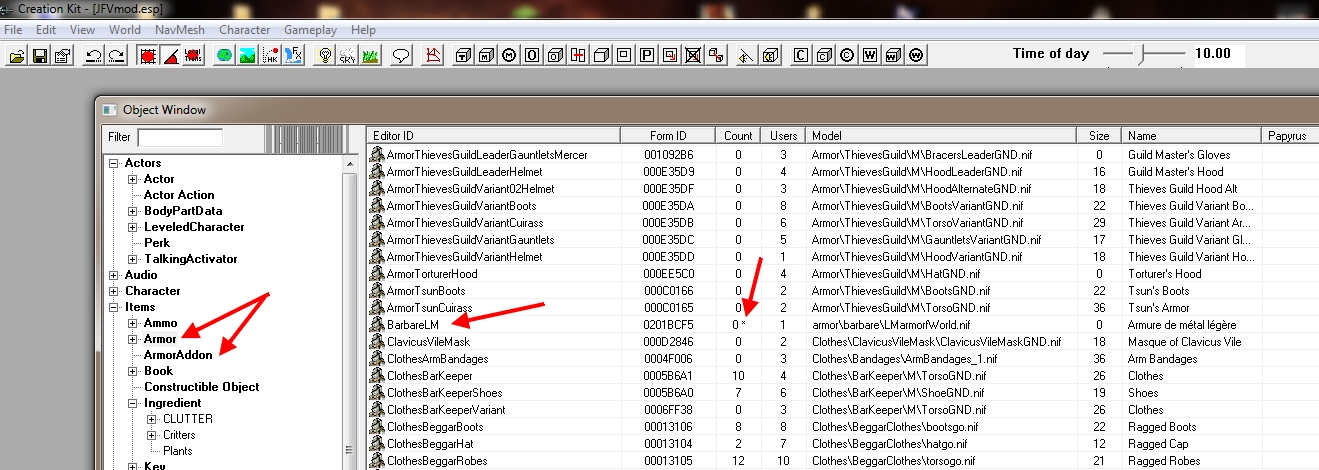This screenshot has width=1319, height=470.
Task: Click the circled W toolbar icon
Action: pos(916,56)
